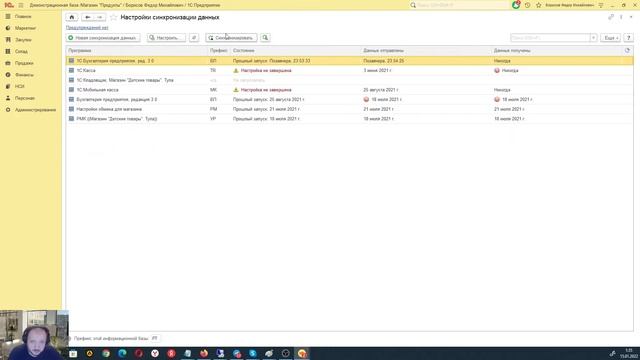Click warning icon in 1С Касса status
640x360 pixels.
pos(236,70)
